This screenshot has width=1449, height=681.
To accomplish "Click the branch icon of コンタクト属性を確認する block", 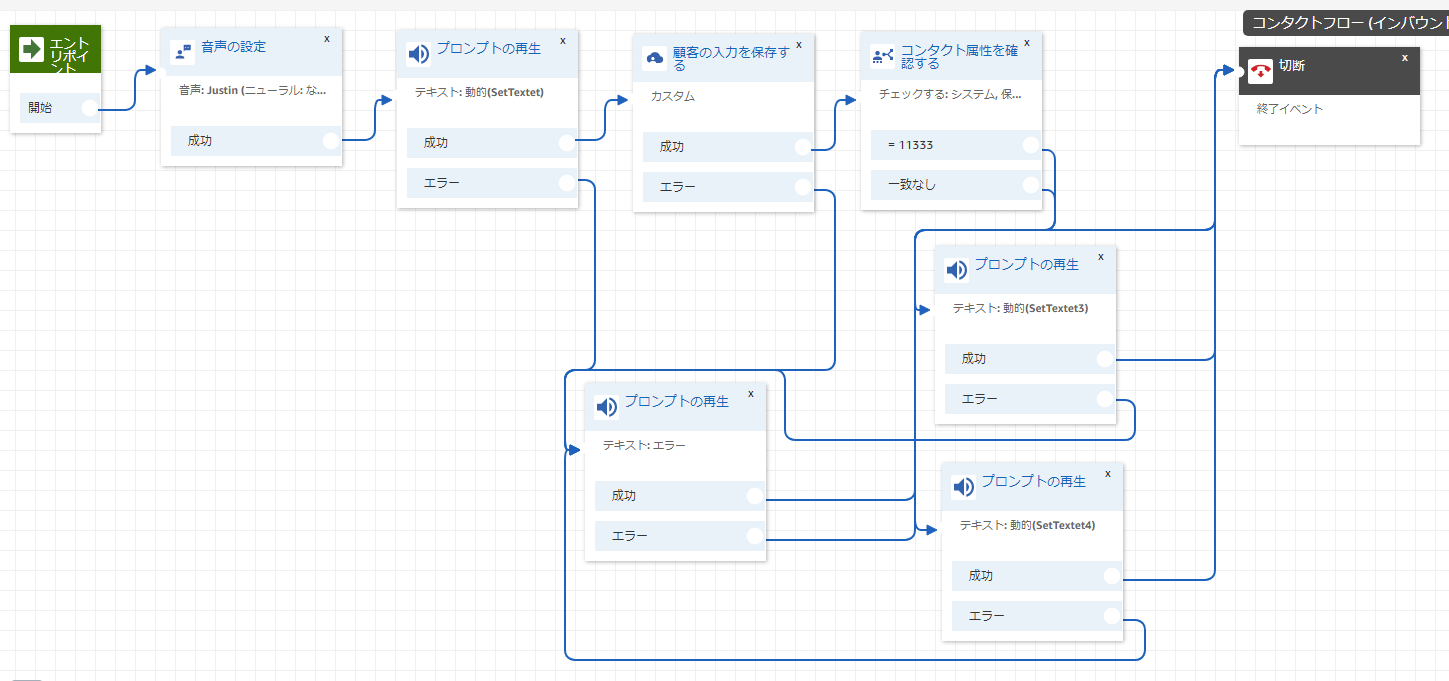I will (x=883, y=56).
